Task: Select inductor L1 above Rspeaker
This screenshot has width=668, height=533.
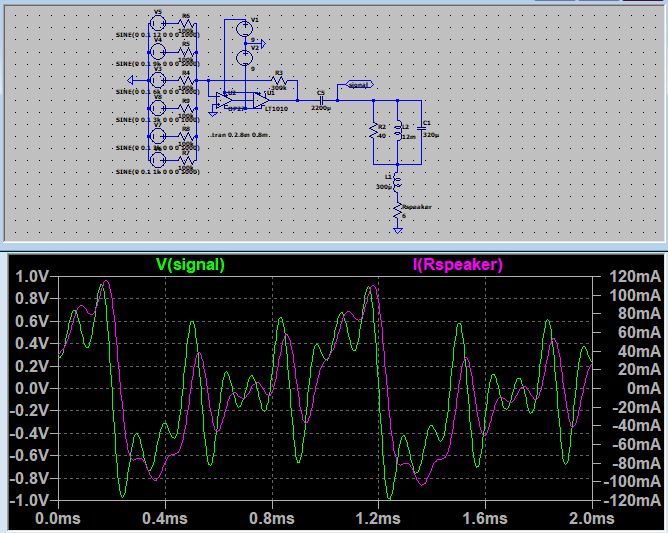Action: pyautogui.click(x=397, y=182)
